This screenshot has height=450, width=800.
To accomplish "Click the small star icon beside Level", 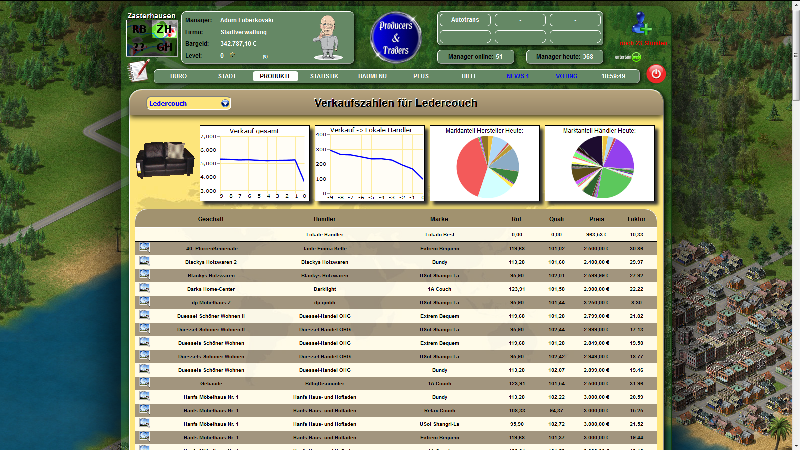I will click(233, 55).
